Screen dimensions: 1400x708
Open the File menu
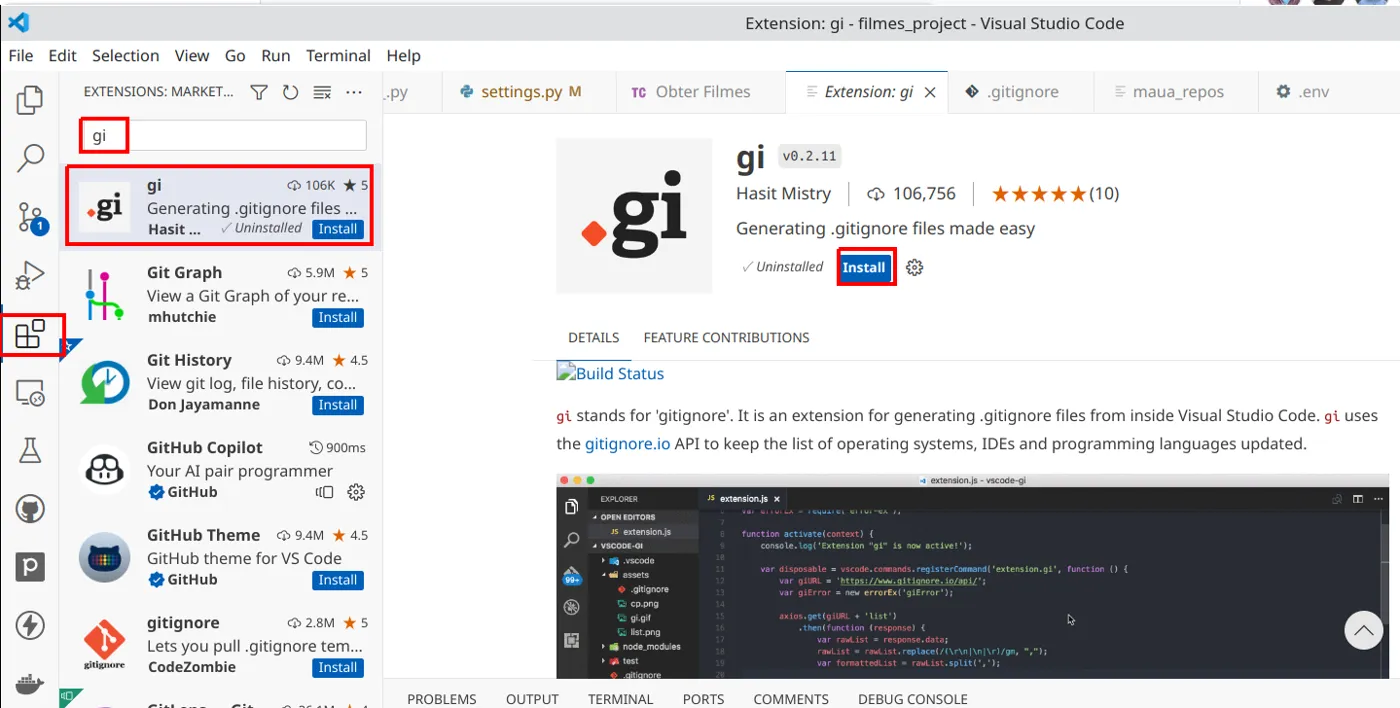tap(20, 56)
